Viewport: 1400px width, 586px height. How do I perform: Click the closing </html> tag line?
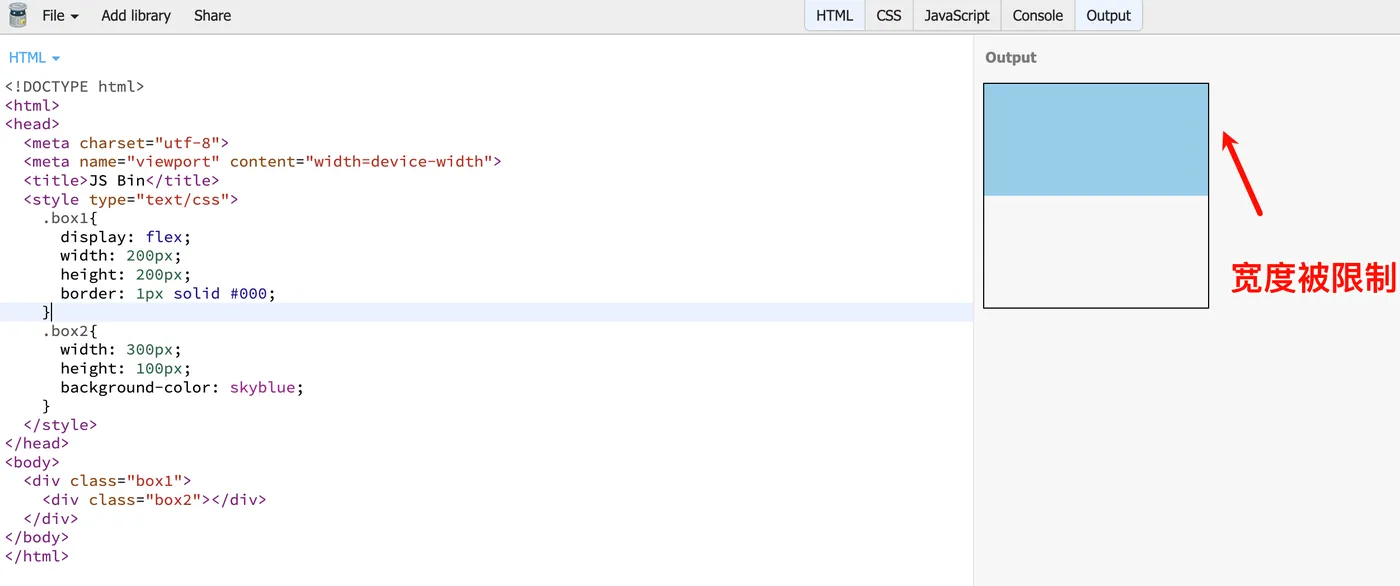pyautogui.click(x=37, y=557)
